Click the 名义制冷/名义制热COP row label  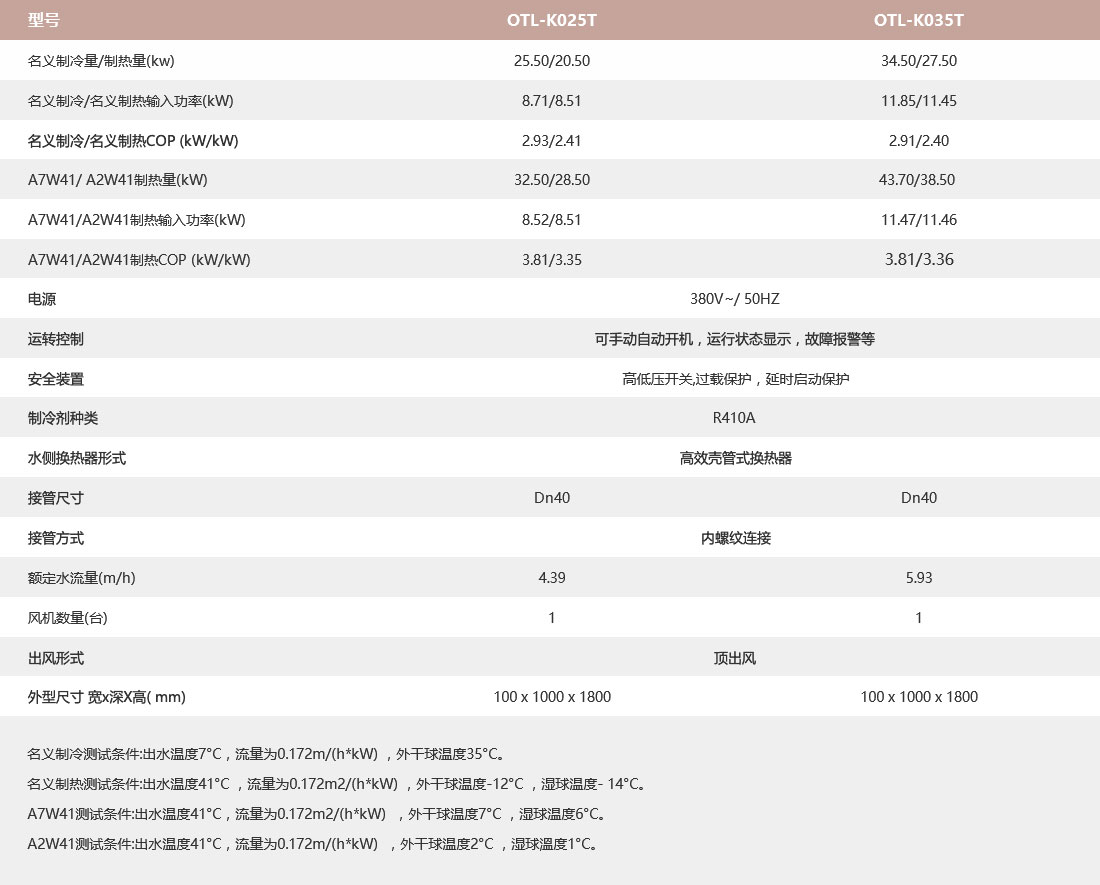pos(133,141)
